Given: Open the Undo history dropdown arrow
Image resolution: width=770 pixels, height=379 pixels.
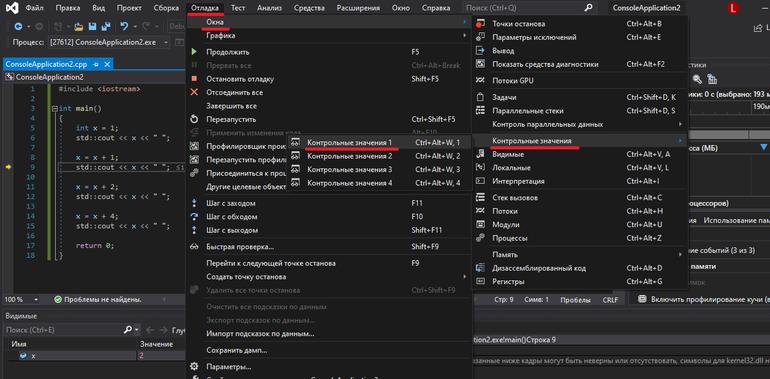Looking at the screenshot, I should tap(133, 27).
